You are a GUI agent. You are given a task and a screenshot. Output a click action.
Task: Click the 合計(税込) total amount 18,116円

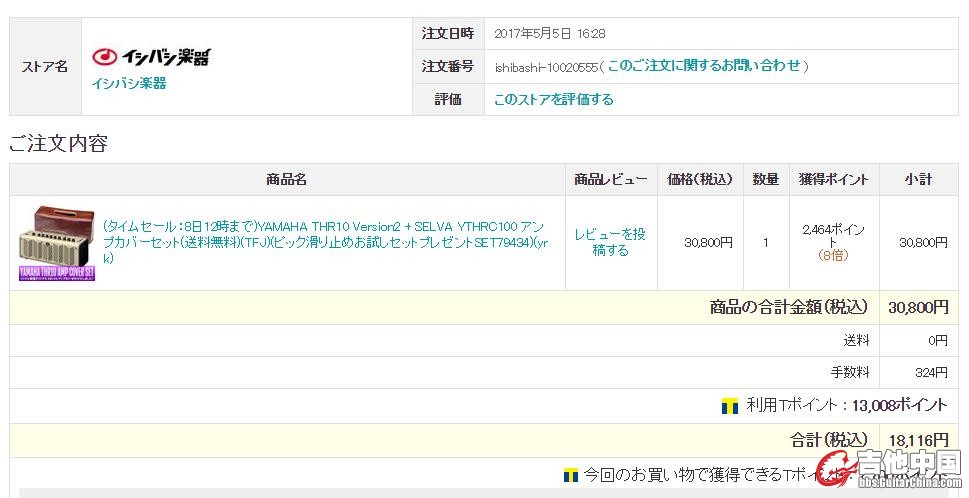pyautogui.click(x=918, y=440)
